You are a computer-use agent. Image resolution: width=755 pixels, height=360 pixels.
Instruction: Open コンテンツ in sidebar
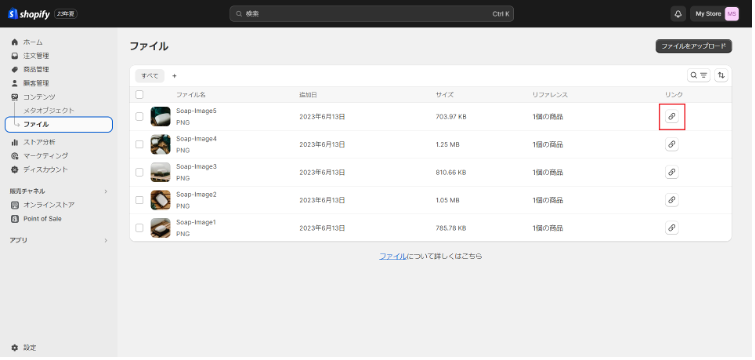tap(39, 97)
